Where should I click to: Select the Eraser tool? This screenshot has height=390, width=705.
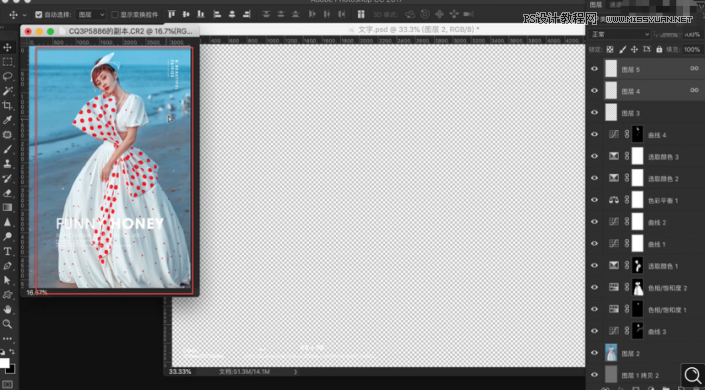(x=8, y=193)
